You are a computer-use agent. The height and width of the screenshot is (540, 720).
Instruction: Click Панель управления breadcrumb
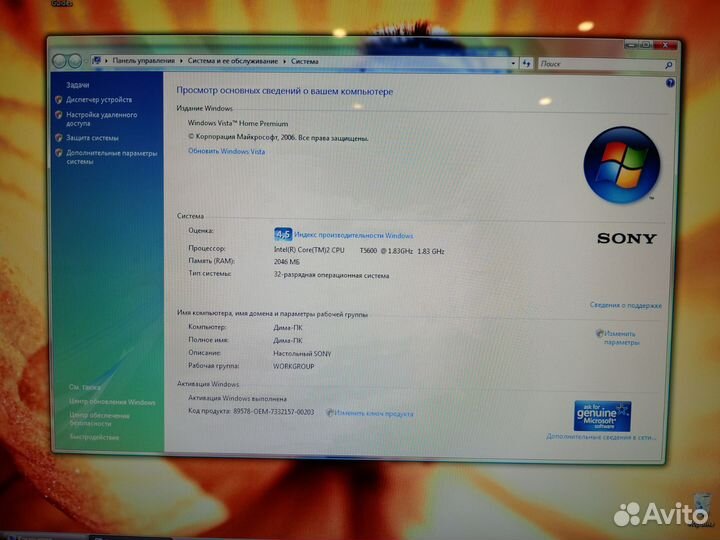[x=144, y=60]
